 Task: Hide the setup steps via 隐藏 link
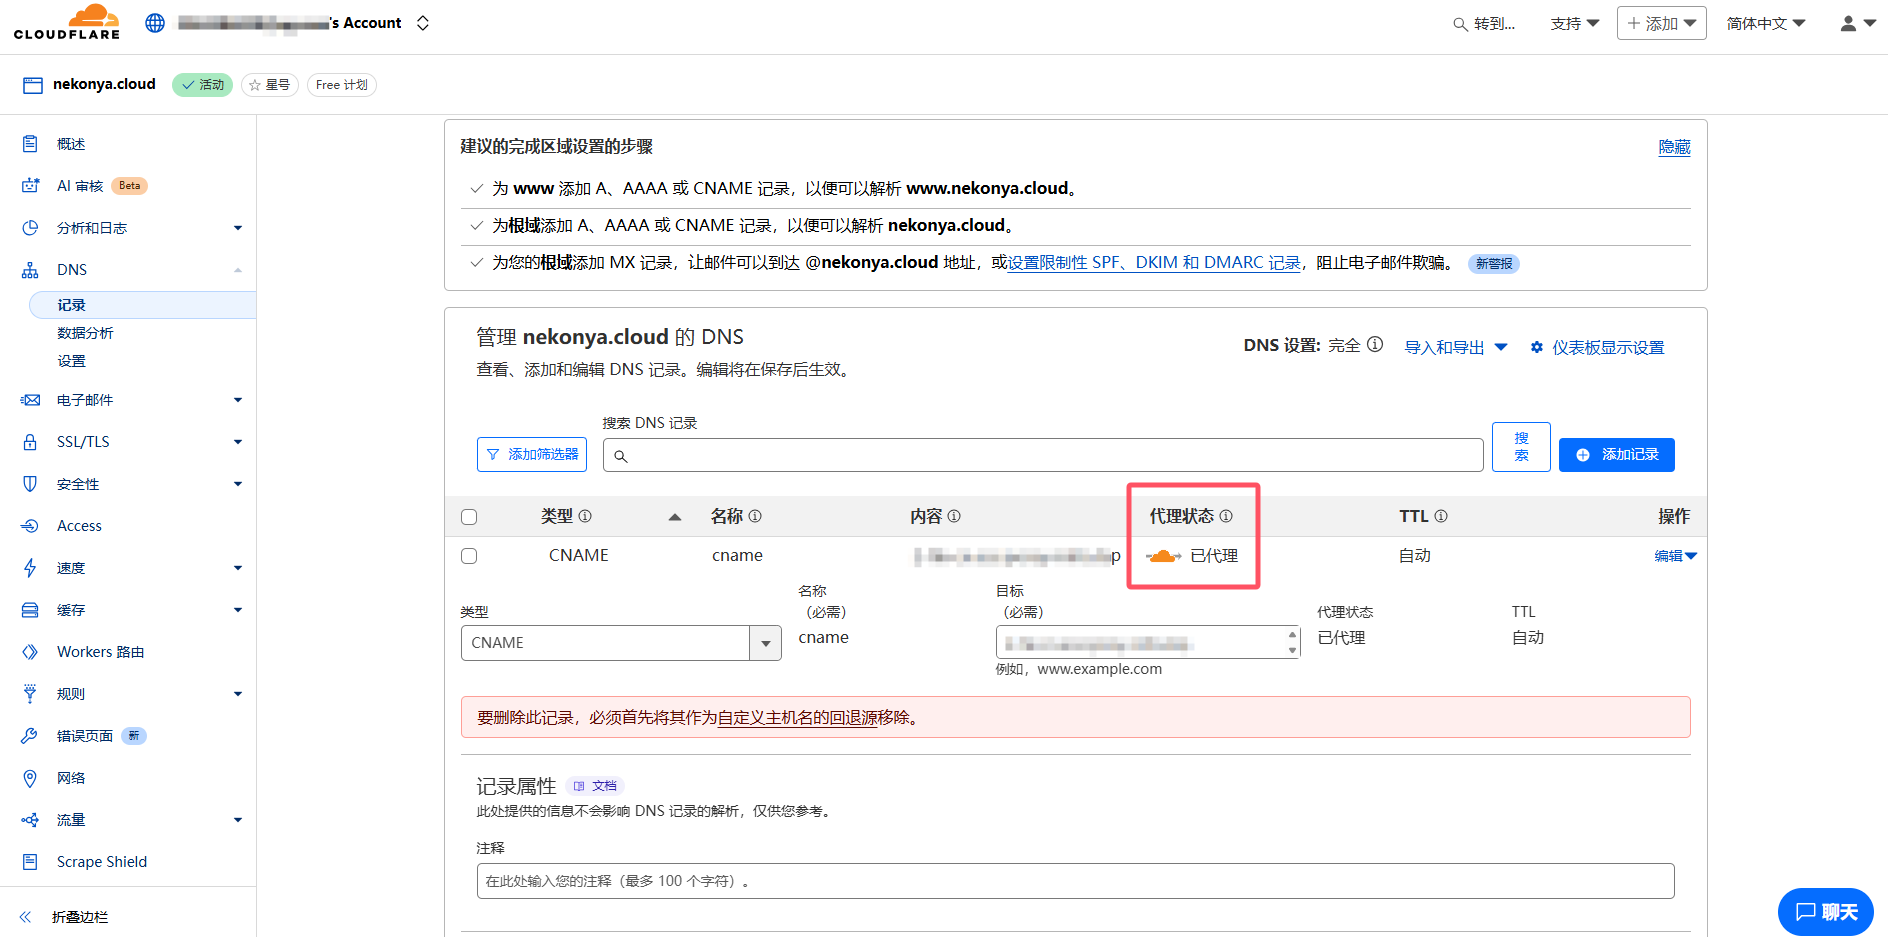1674,147
